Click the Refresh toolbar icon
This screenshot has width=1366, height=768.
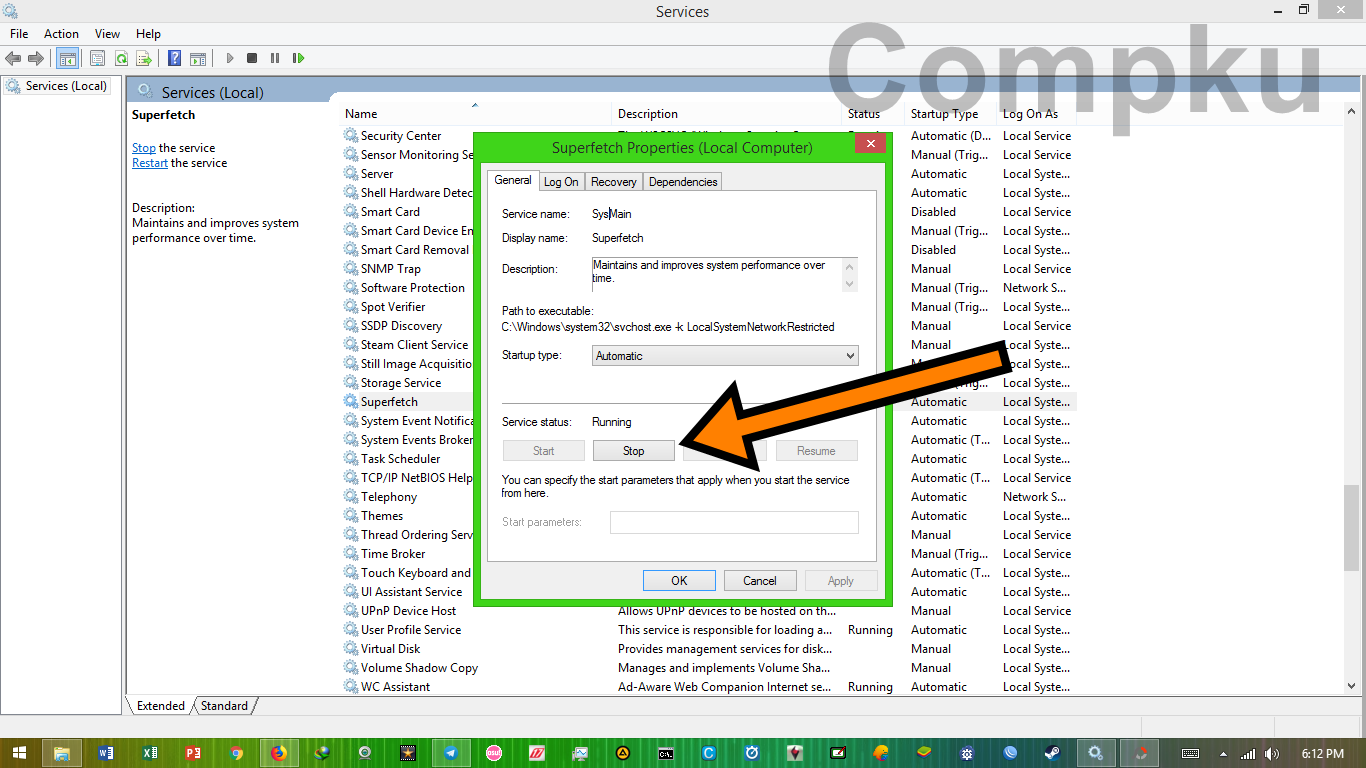click(121, 58)
